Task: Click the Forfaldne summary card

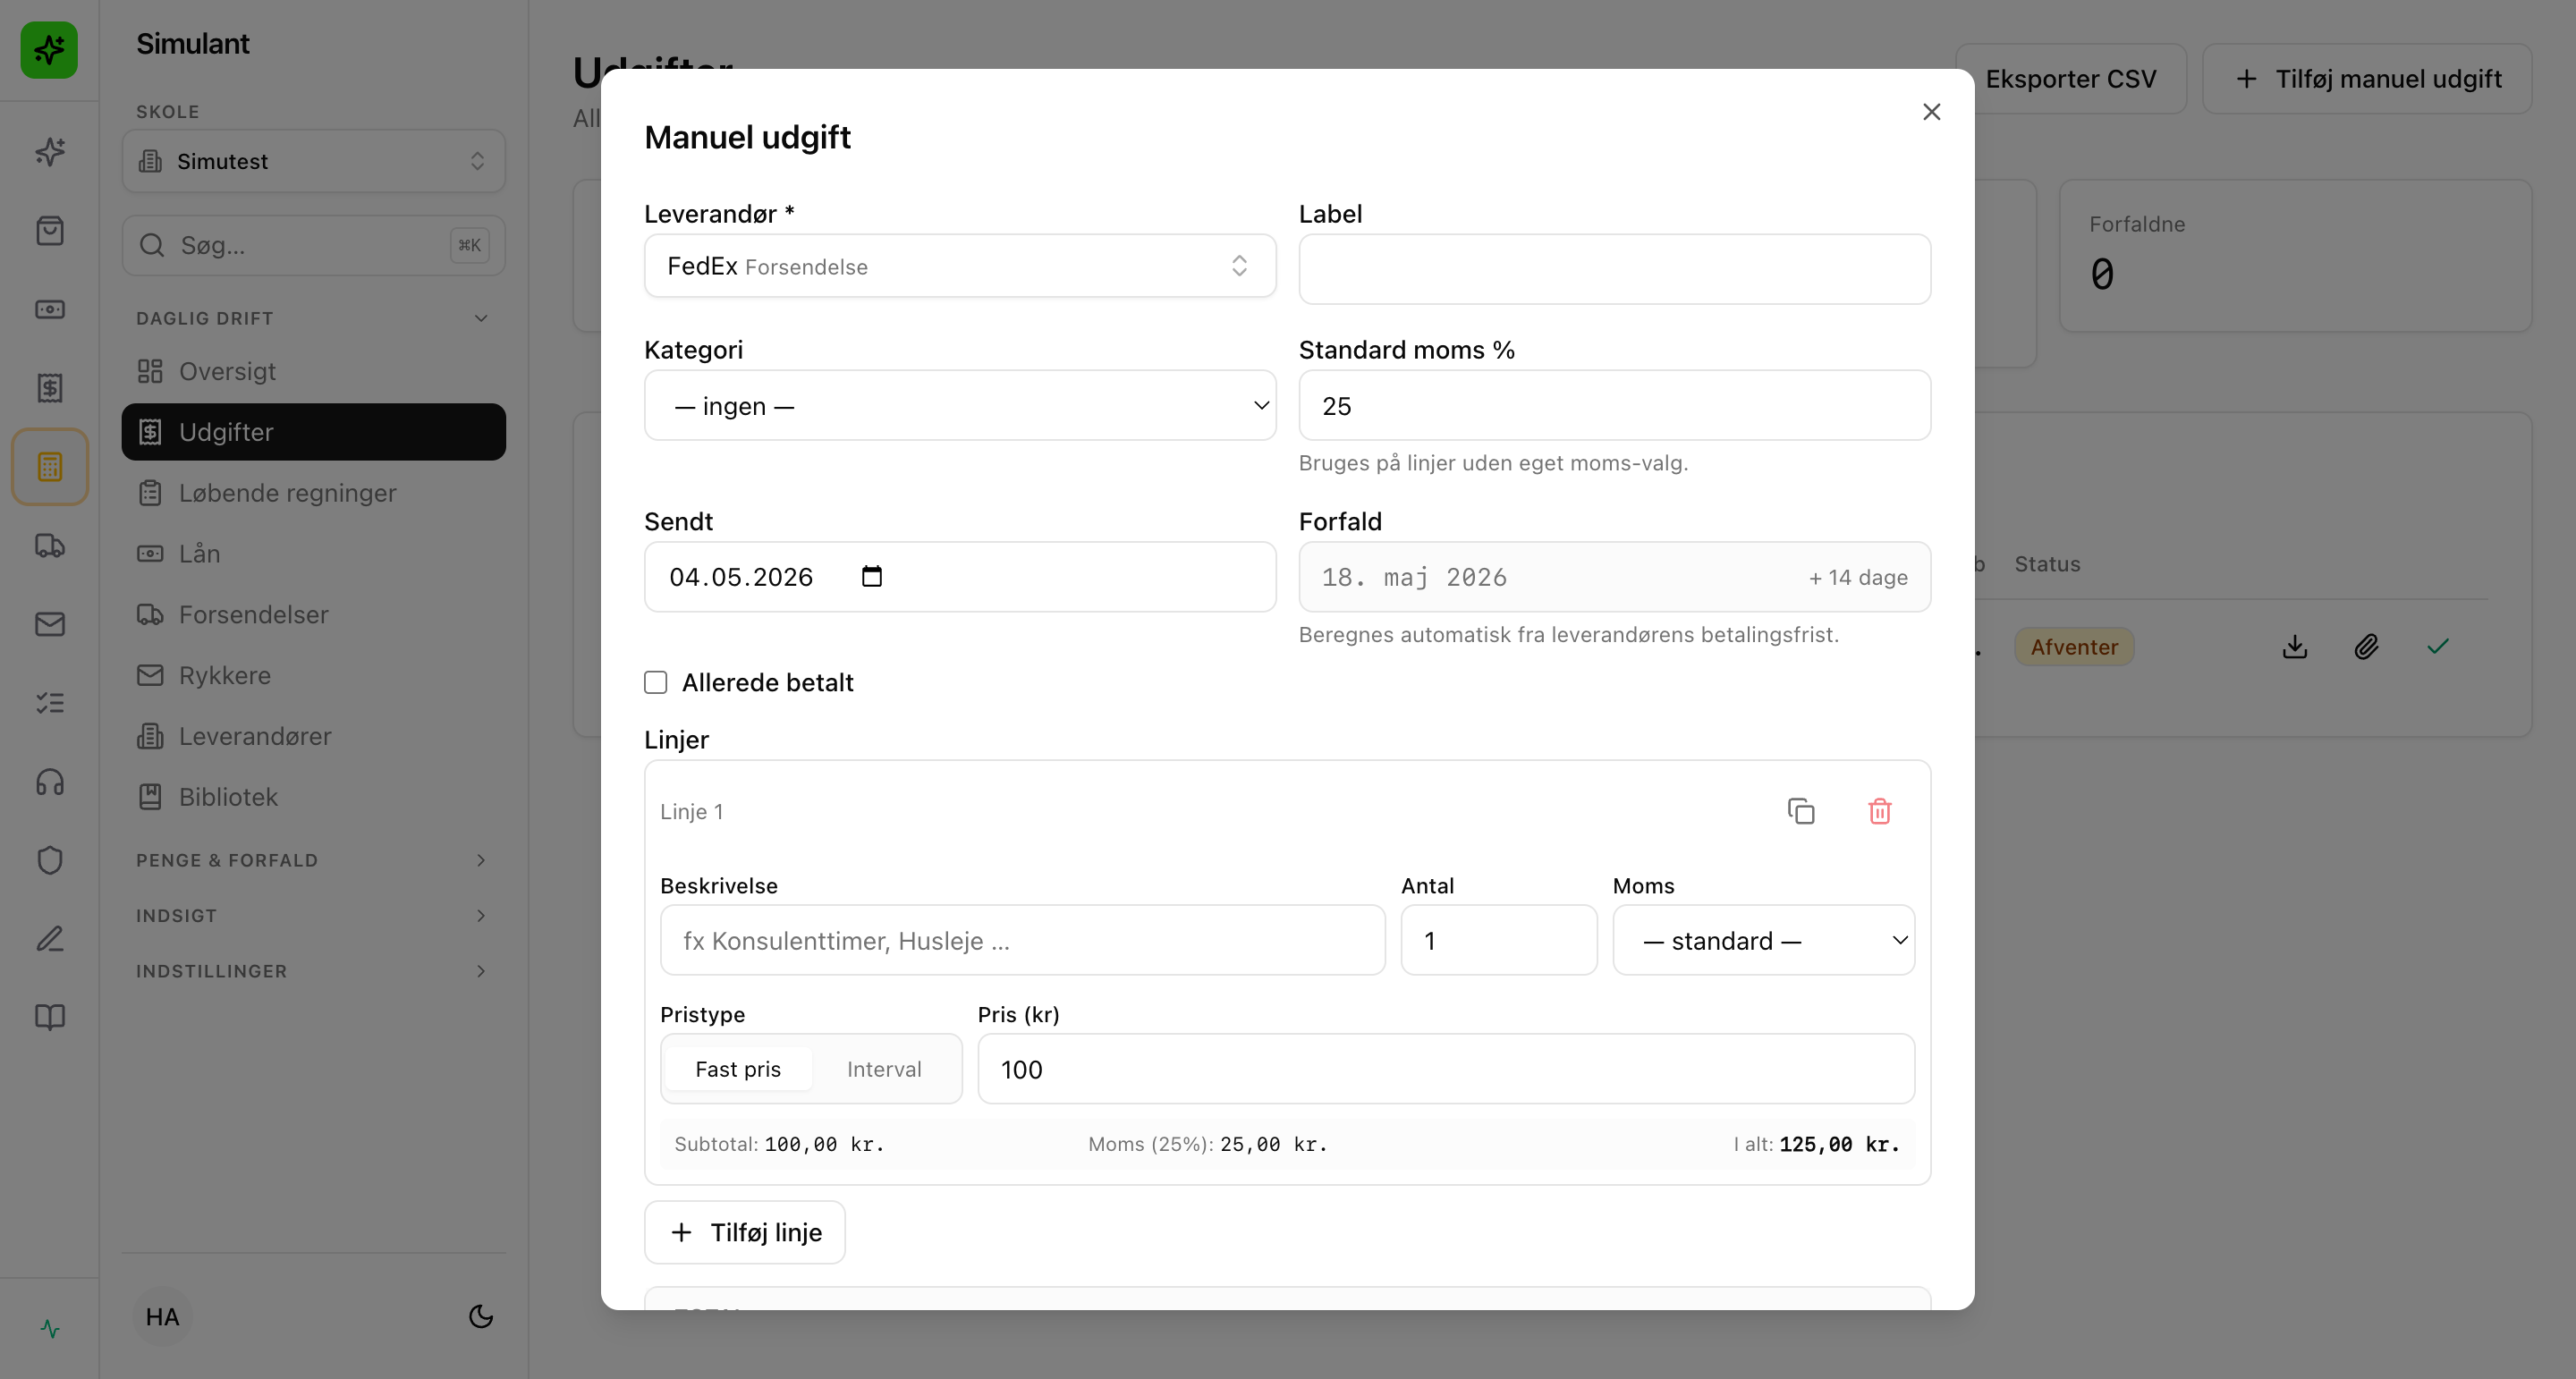Action: tap(2295, 256)
